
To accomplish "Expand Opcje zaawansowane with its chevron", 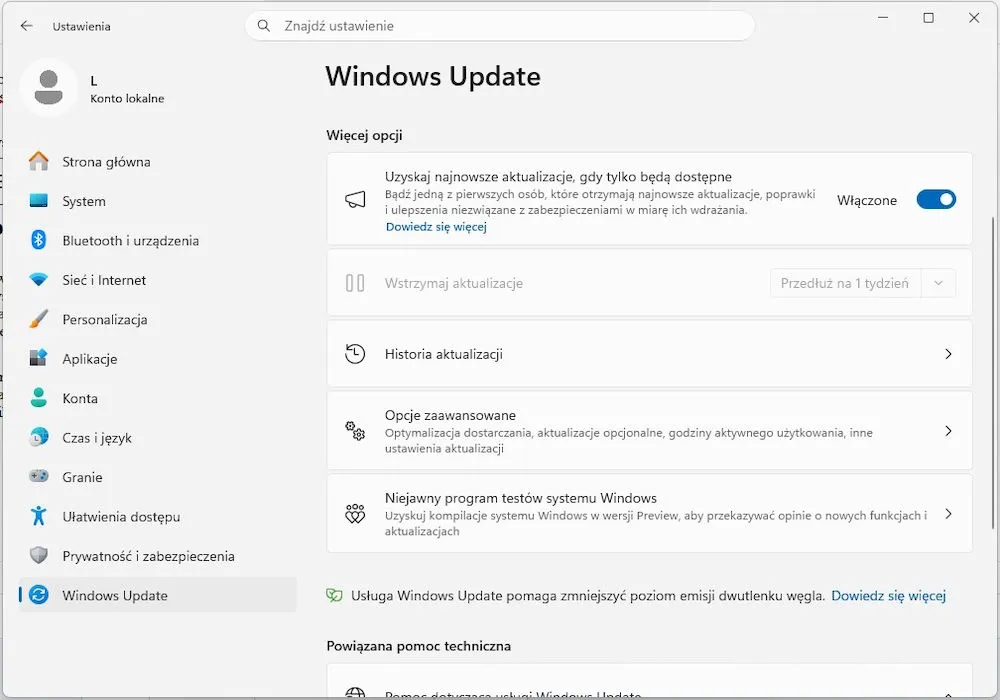I will [948, 431].
